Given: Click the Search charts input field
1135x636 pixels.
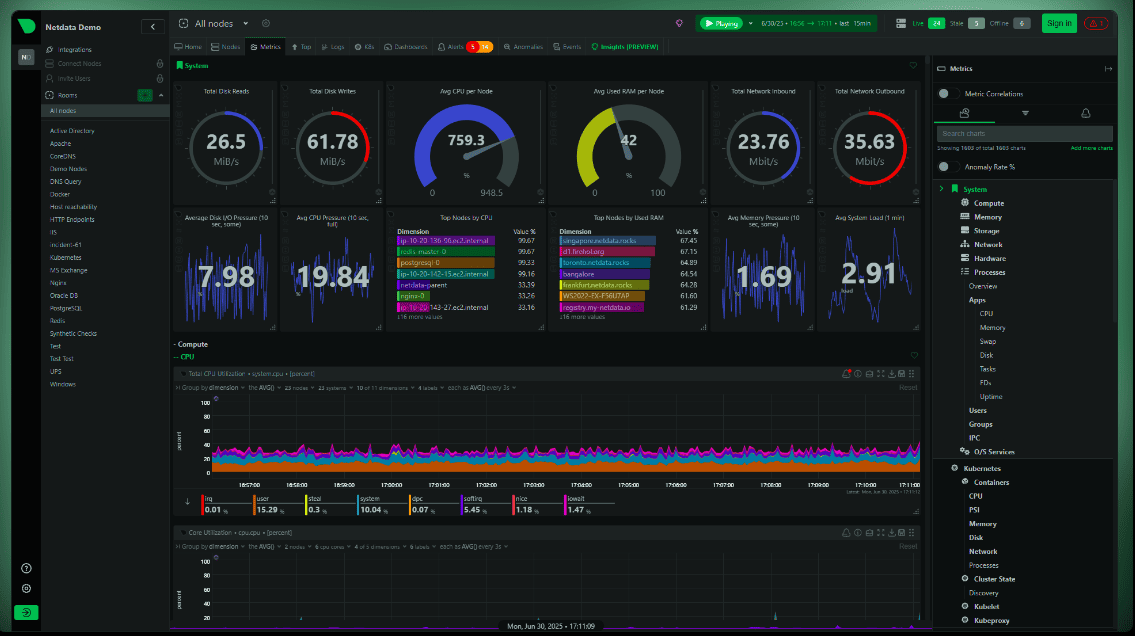Looking at the screenshot, I should (1024, 133).
